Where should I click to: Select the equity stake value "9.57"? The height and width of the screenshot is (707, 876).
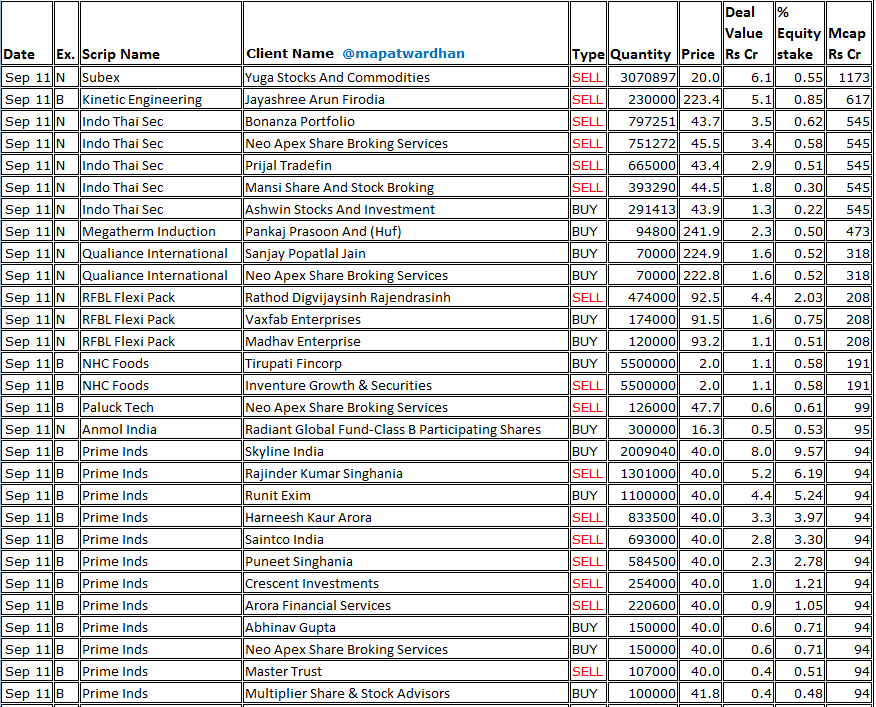(799, 452)
